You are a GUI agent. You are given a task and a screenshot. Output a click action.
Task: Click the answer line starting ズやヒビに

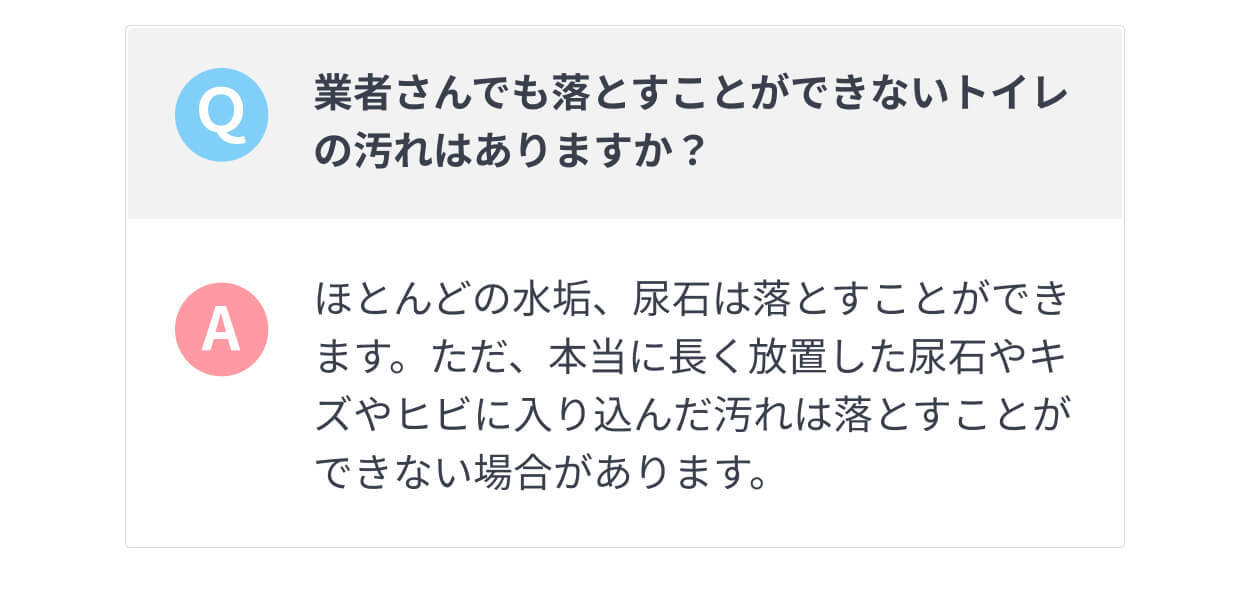pos(691,414)
